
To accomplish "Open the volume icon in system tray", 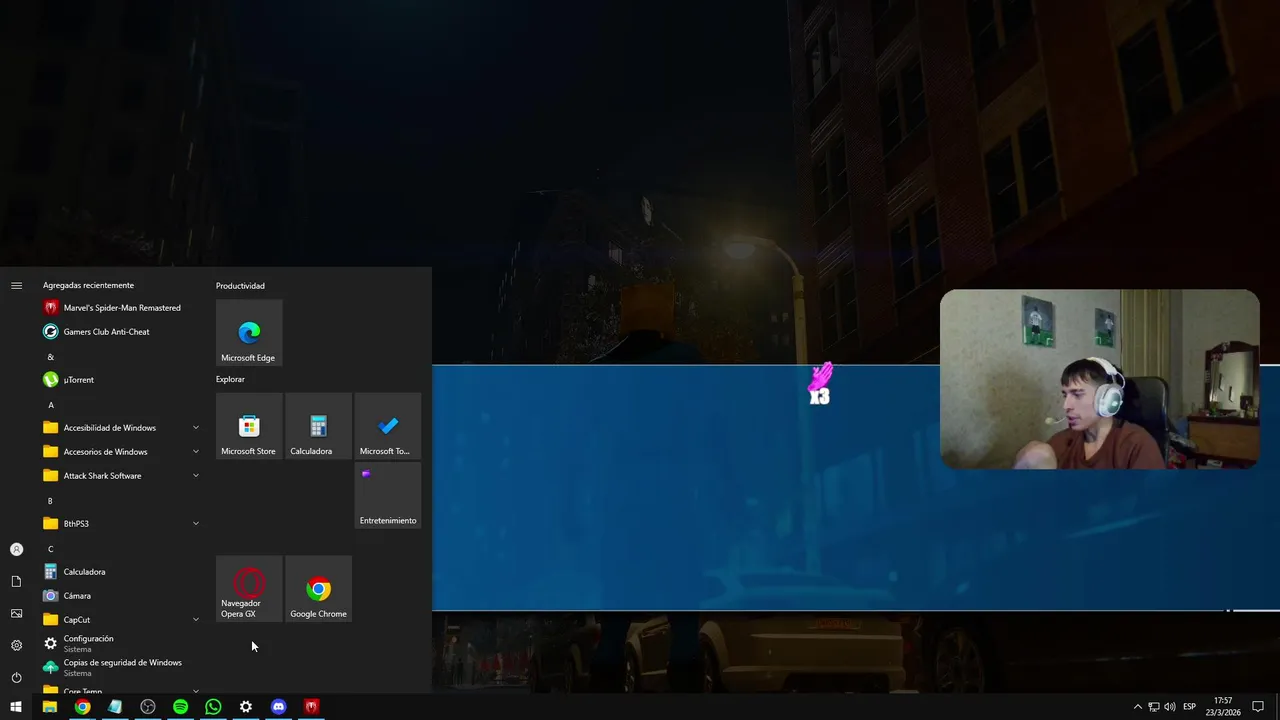I will [x=1170, y=707].
